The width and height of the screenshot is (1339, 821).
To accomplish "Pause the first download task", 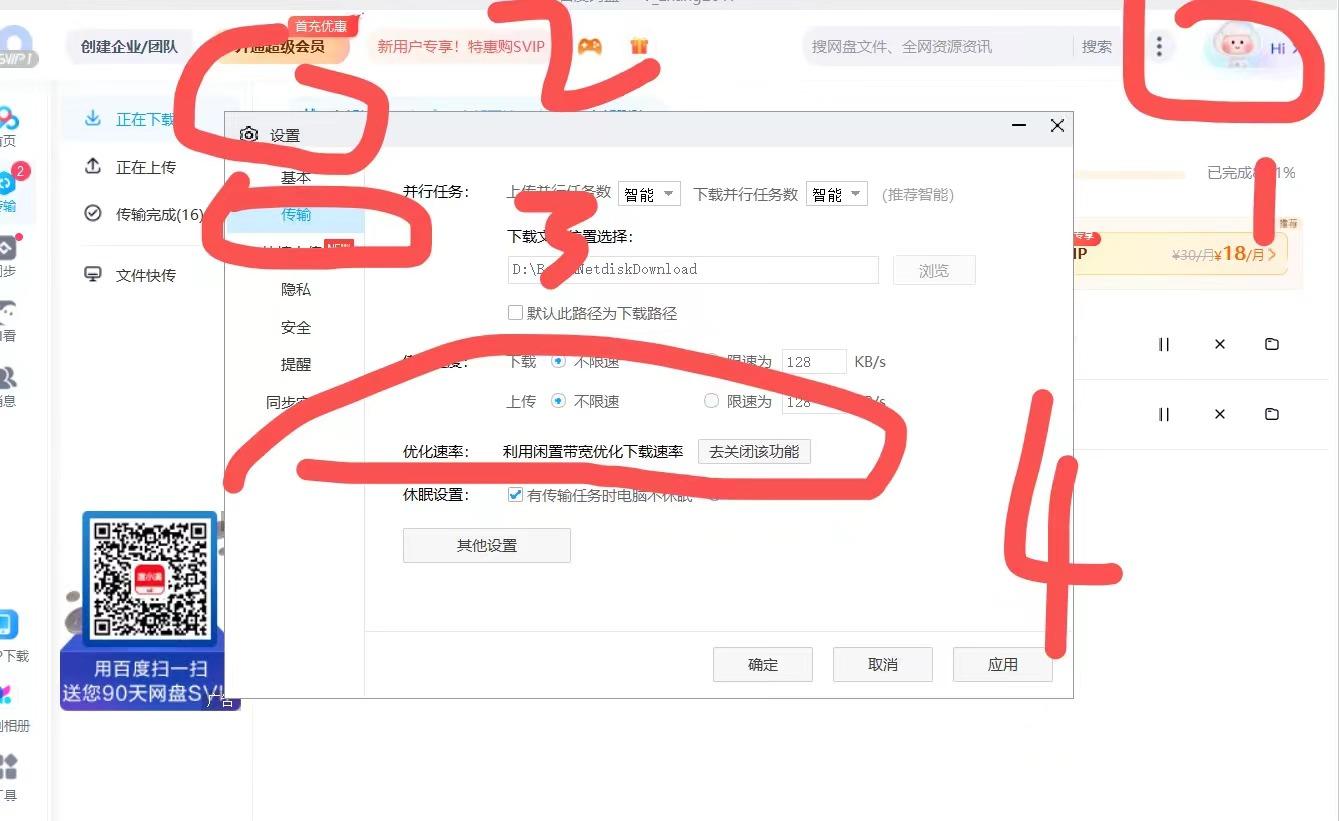I will pos(1164,344).
